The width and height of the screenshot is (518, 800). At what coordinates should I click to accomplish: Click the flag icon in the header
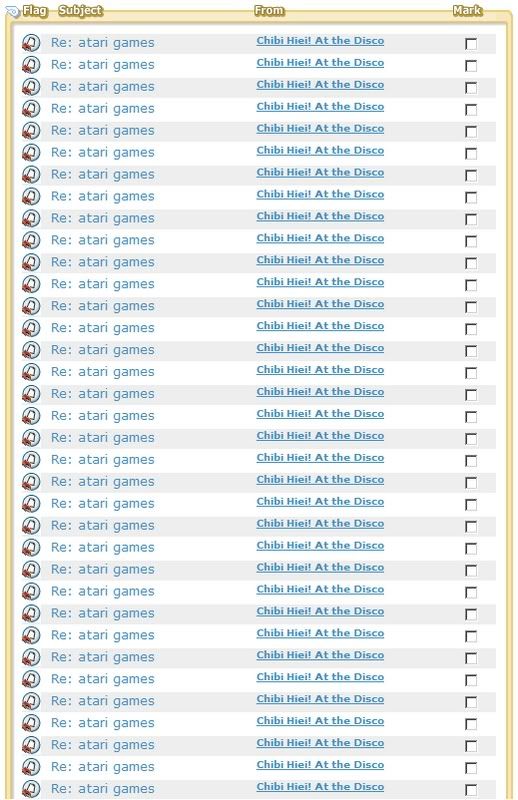13,11
